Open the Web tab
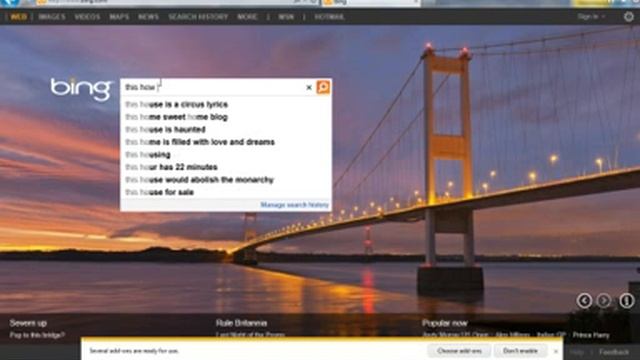The image size is (640, 360). pyautogui.click(x=18, y=17)
